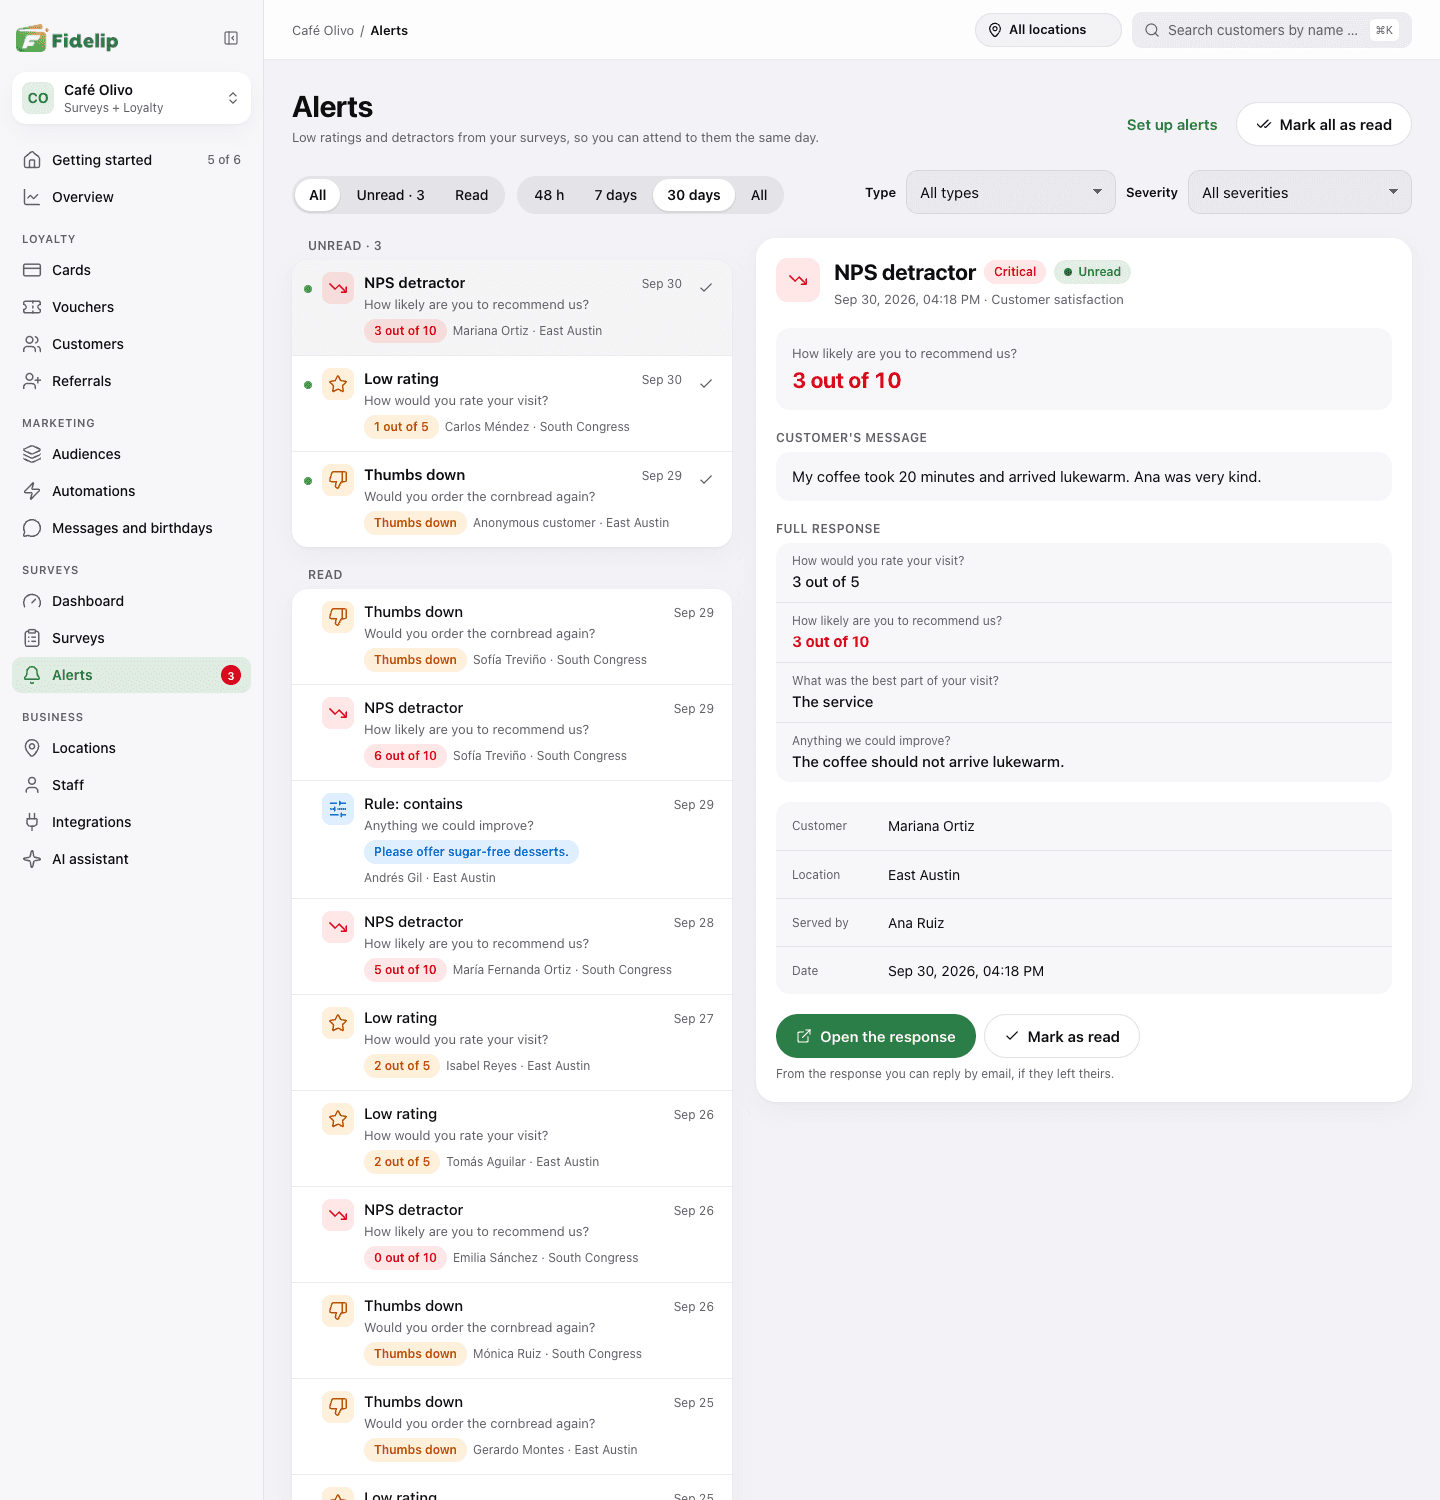1440x1500 pixels.
Task: Open the surveys Dashboard
Action: [x=131, y=601]
